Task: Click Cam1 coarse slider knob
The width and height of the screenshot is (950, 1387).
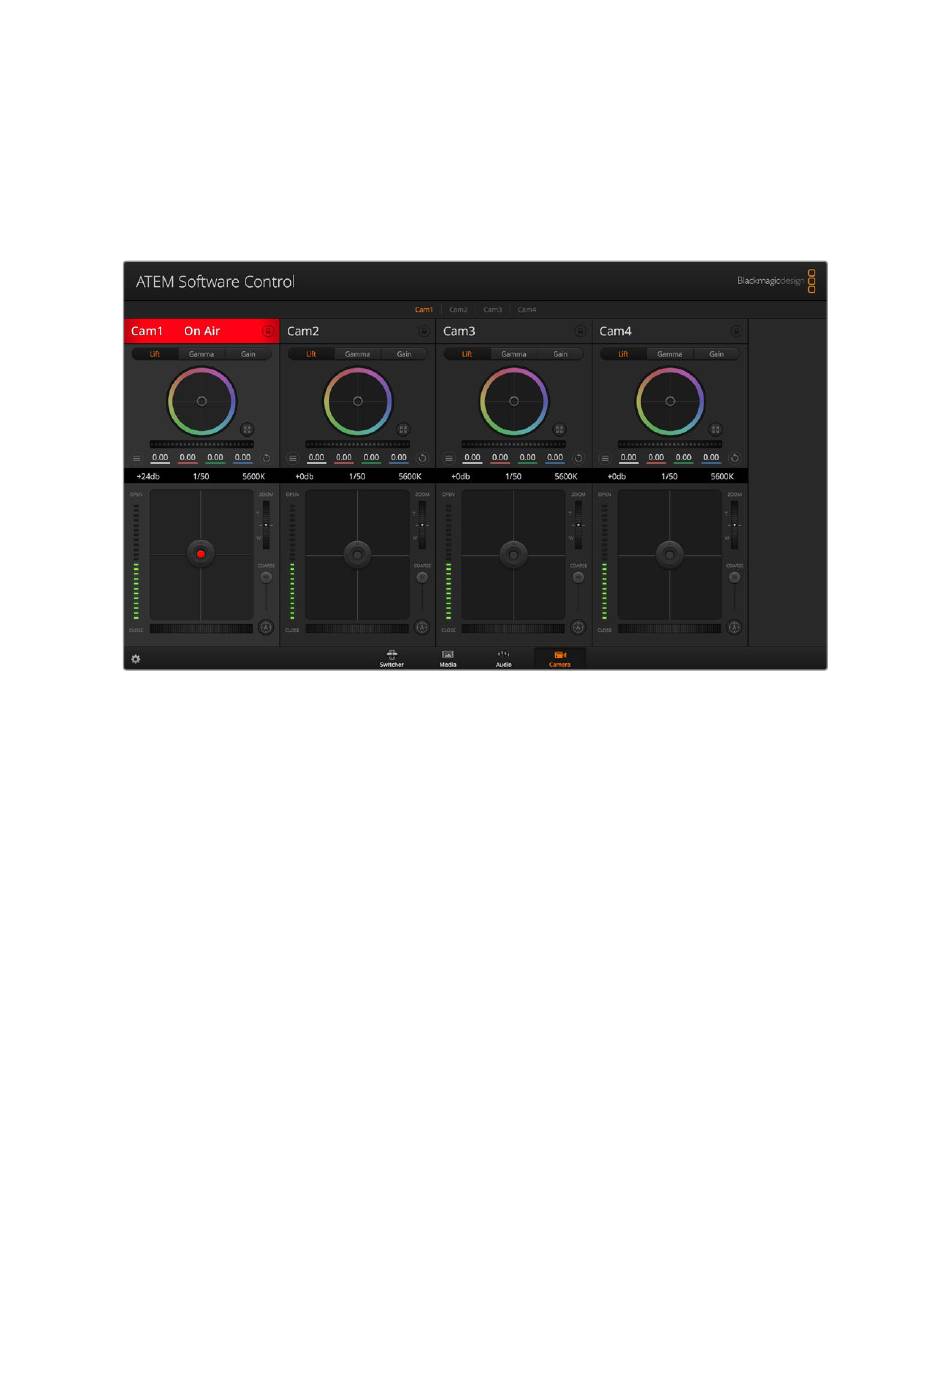Action: [x=266, y=577]
